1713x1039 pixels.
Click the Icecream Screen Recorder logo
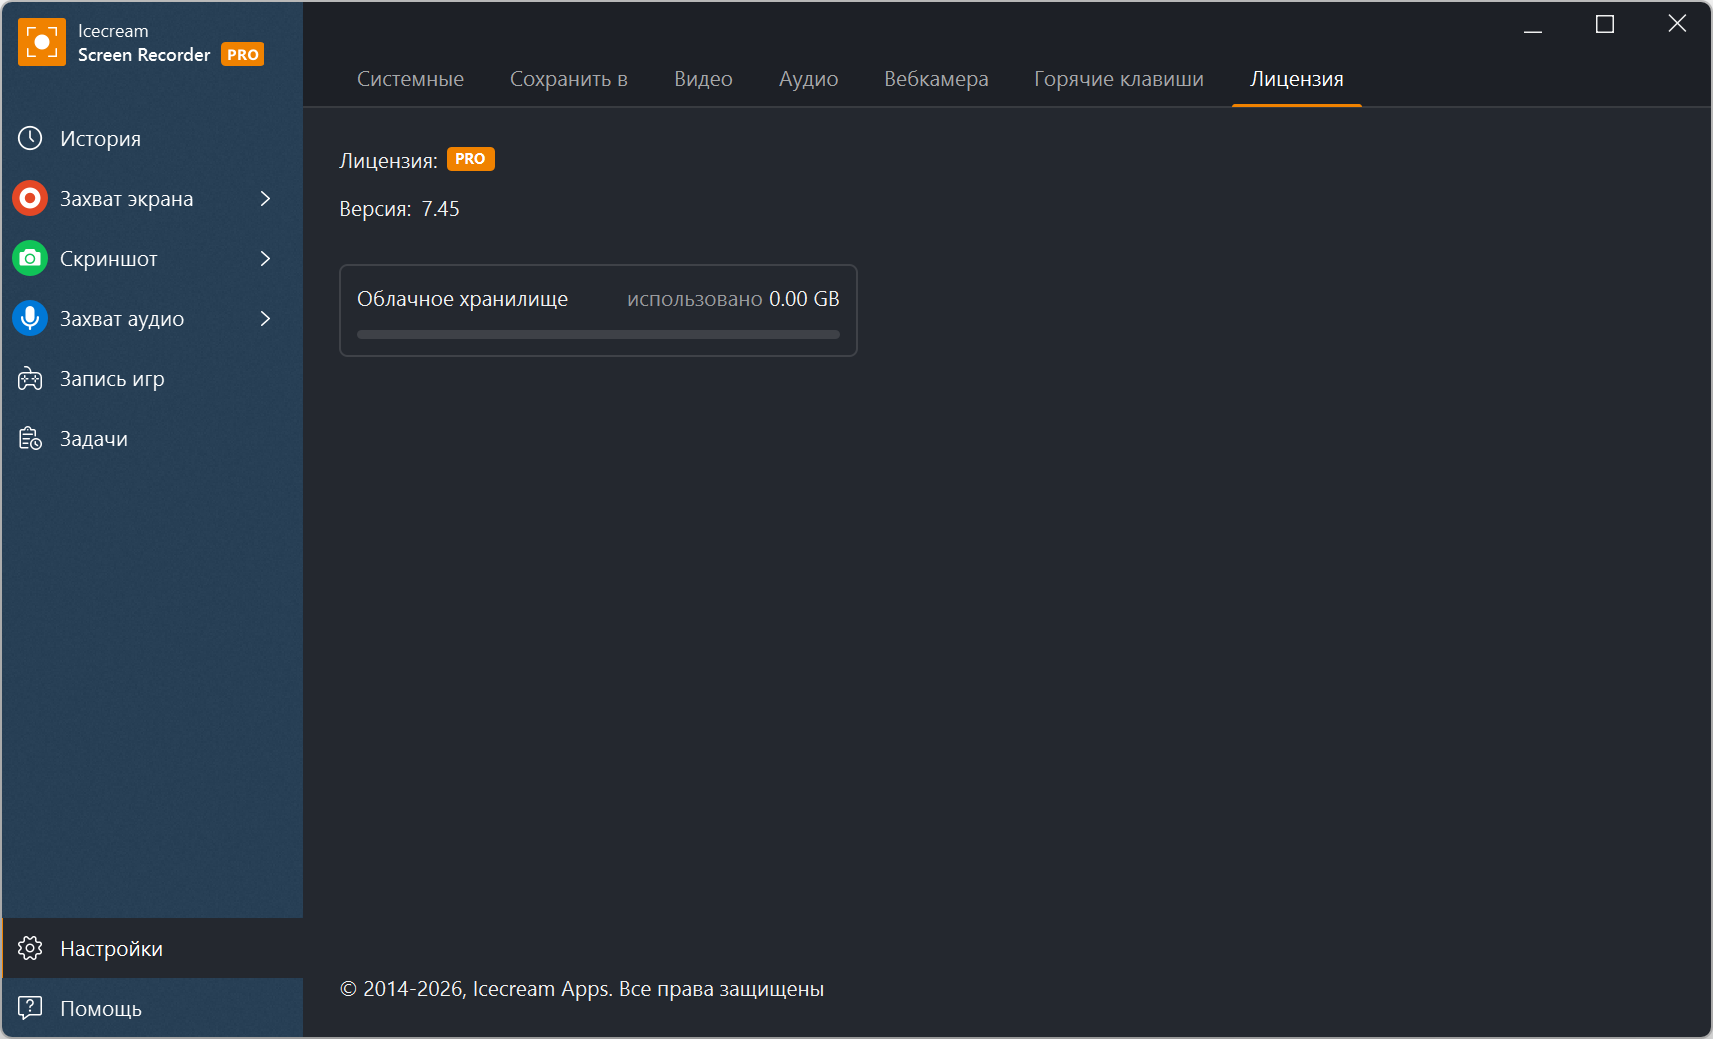[x=42, y=42]
